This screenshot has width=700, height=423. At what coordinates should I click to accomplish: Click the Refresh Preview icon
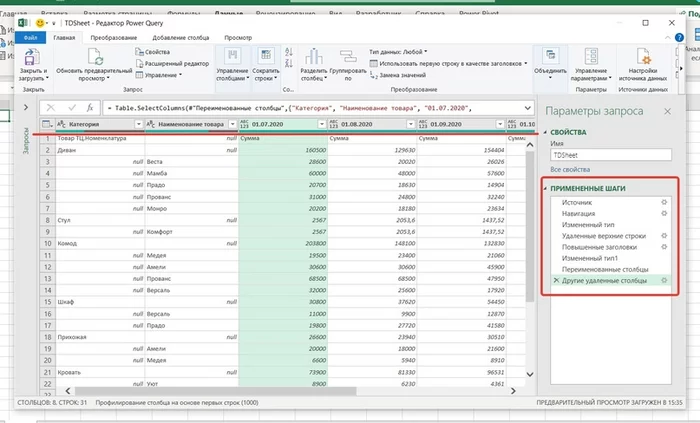[x=94, y=58]
